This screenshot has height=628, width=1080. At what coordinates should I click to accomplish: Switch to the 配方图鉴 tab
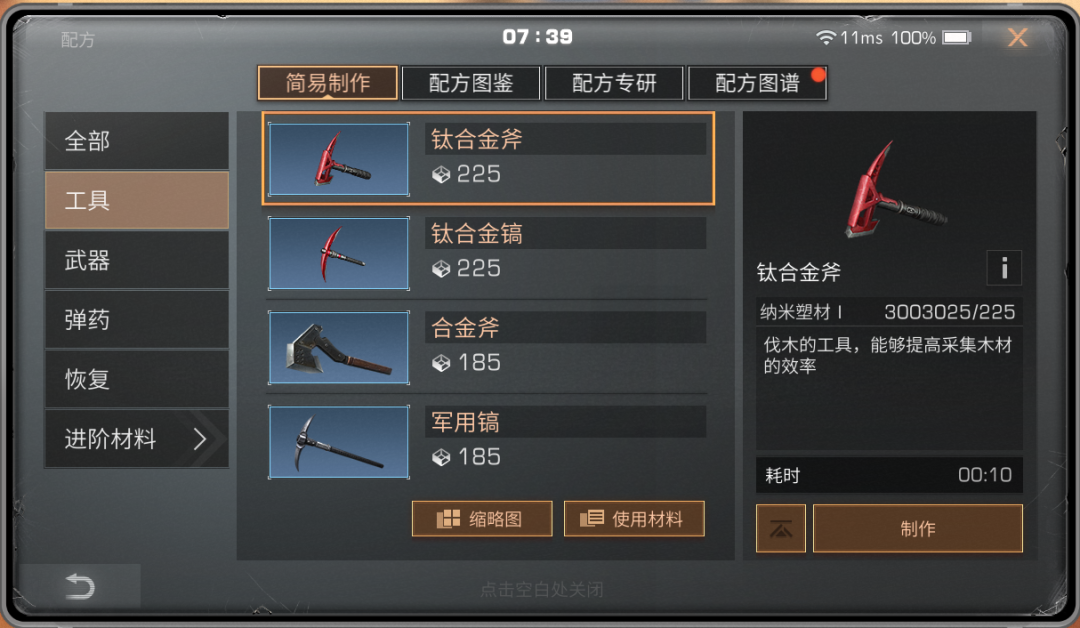coord(471,83)
